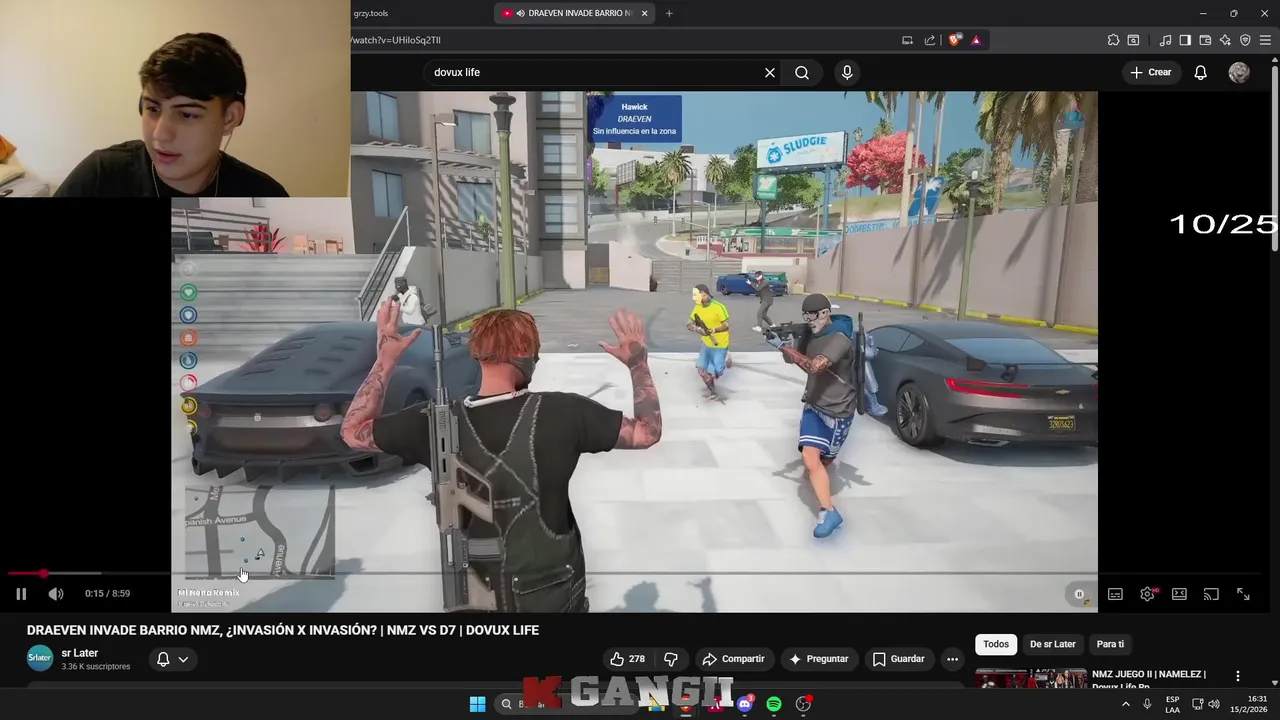Click the Compartir button
This screenshot has height=720, width=1280.
point(733,659)
